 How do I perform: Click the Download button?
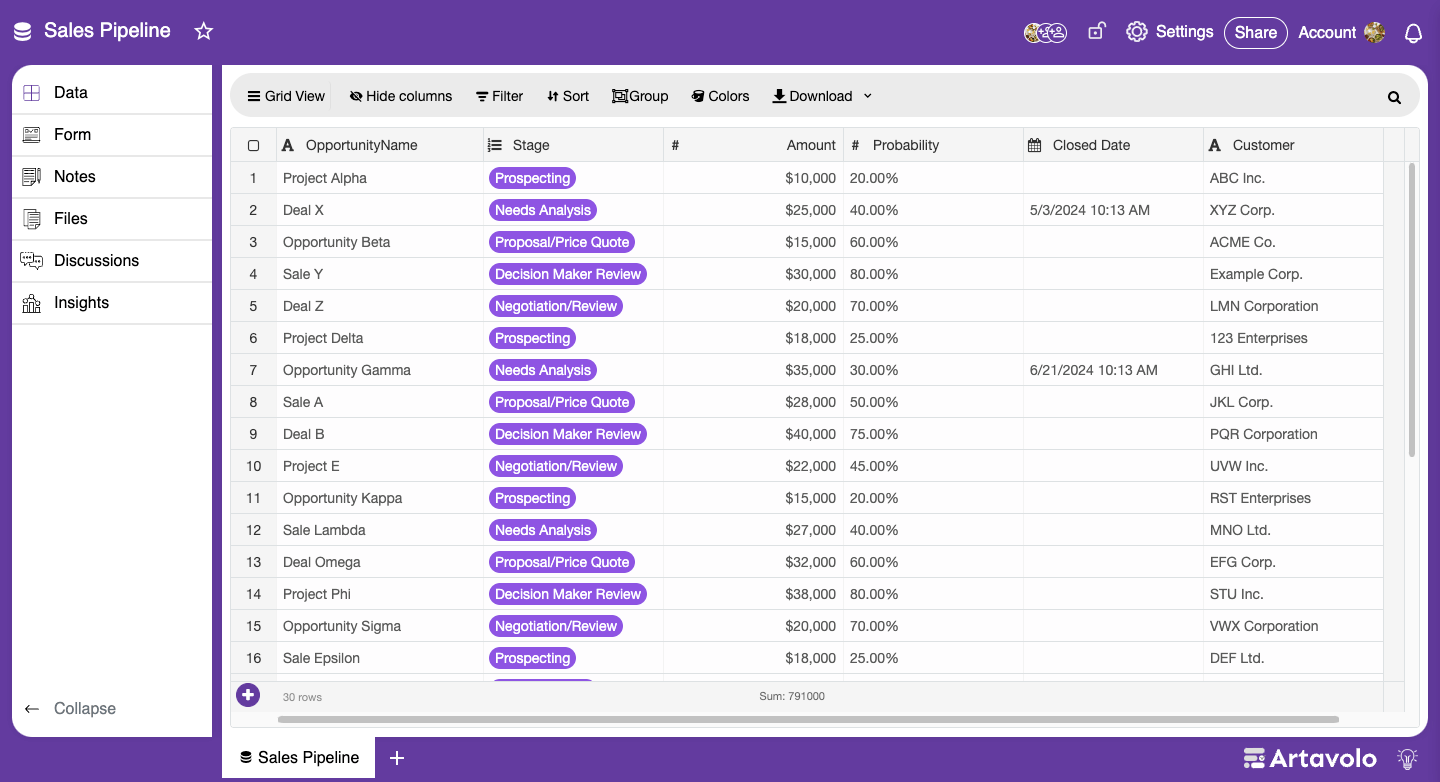pyautogui.click(x=812, y=96)
